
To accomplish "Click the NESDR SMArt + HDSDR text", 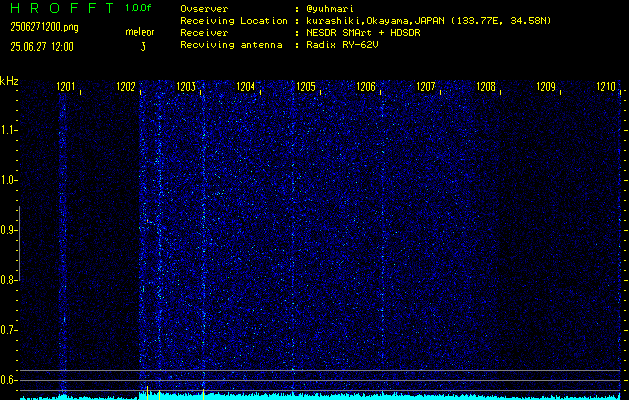I will pos(363,33).
